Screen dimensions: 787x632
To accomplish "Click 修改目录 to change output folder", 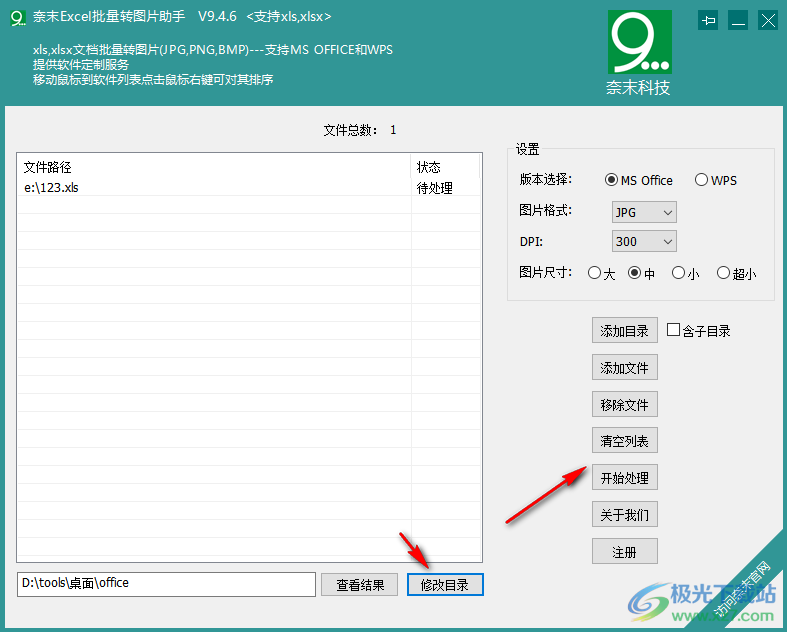I will pyautogui.click(x=445, y=585).
